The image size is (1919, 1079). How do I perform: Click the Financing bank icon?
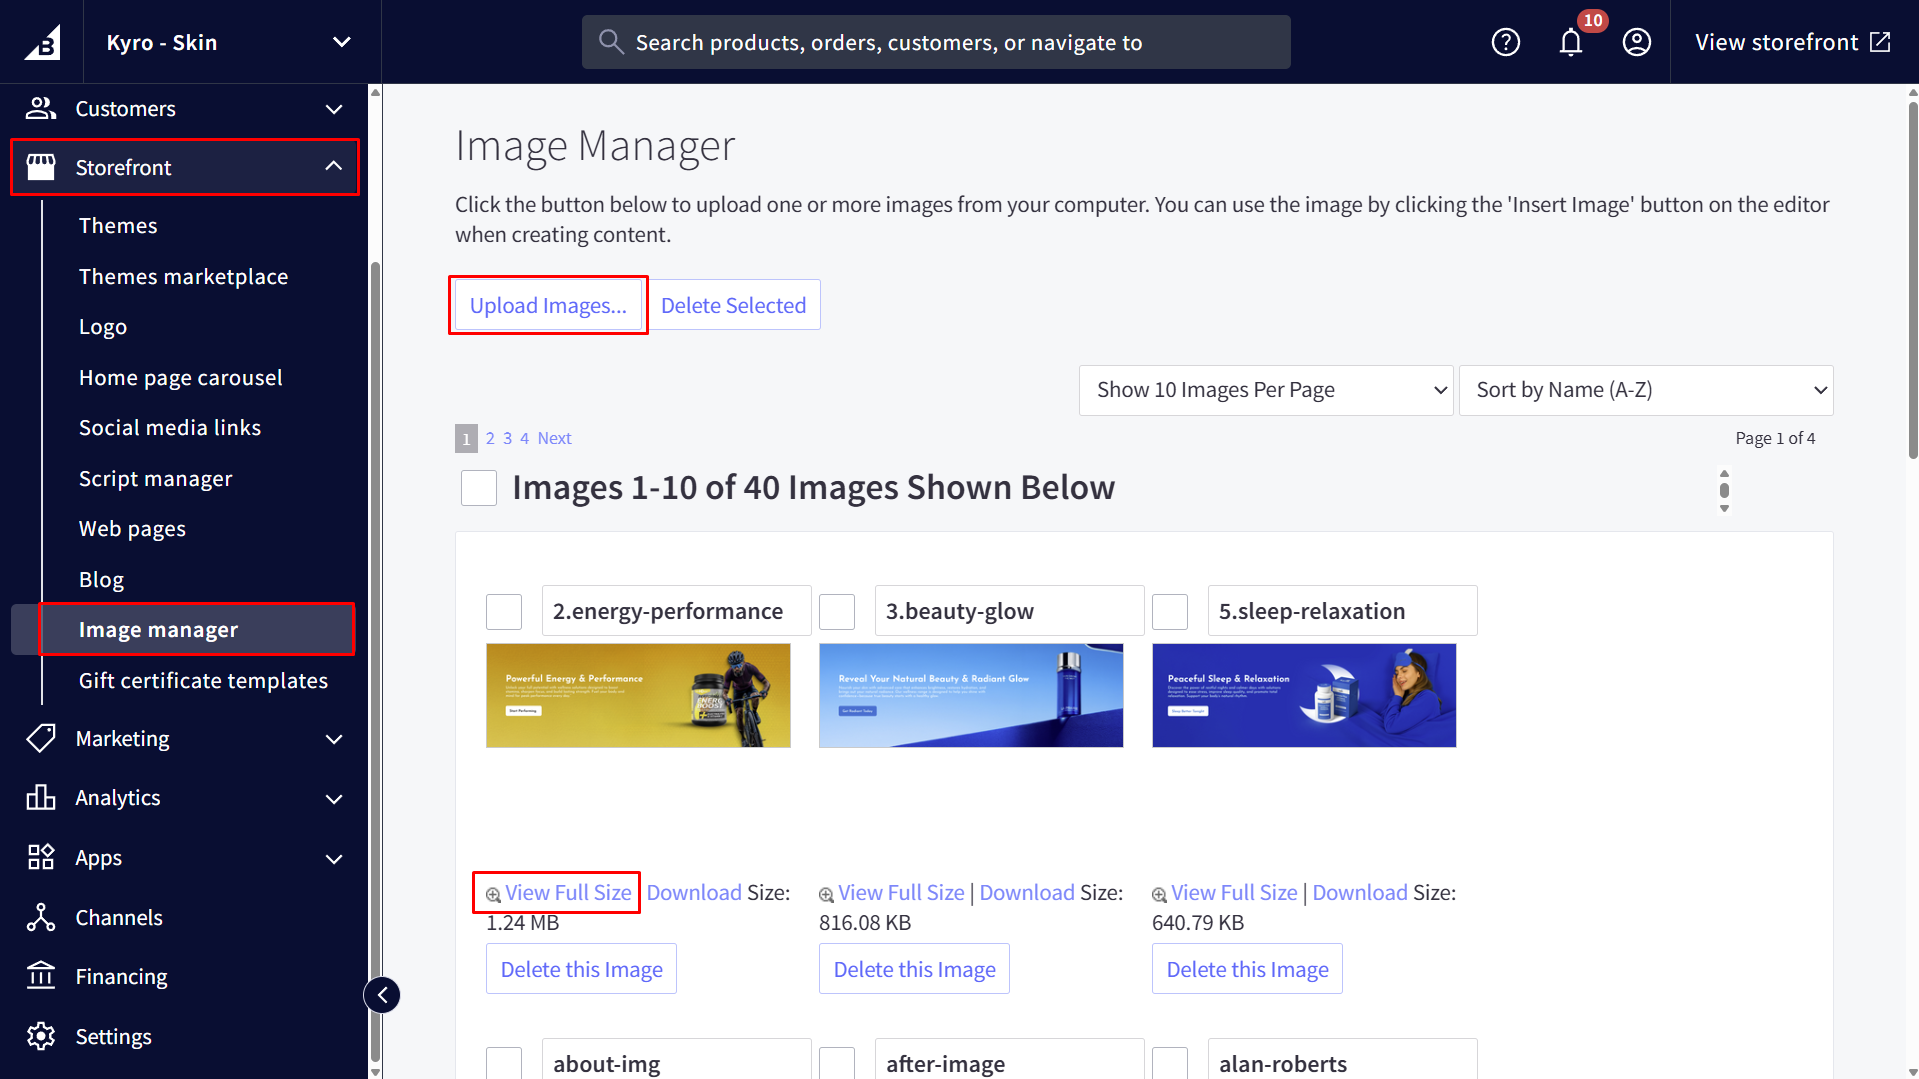coord(41,976)
